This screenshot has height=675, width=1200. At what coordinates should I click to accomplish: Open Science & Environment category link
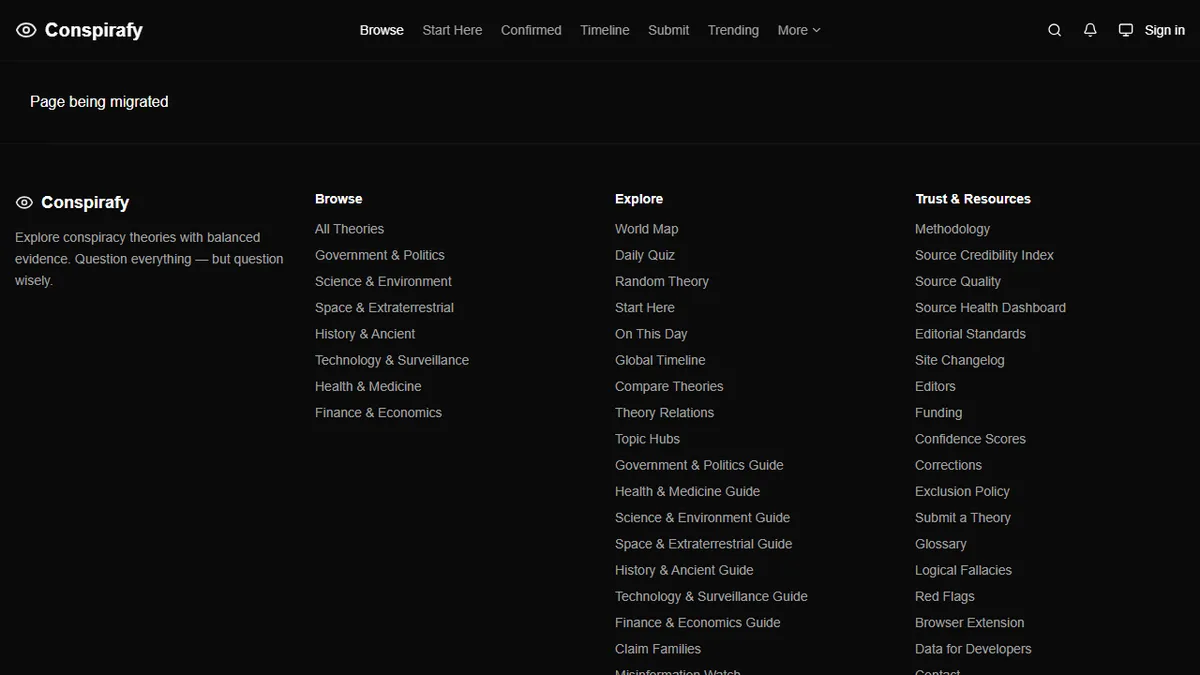tap(383, 281)
